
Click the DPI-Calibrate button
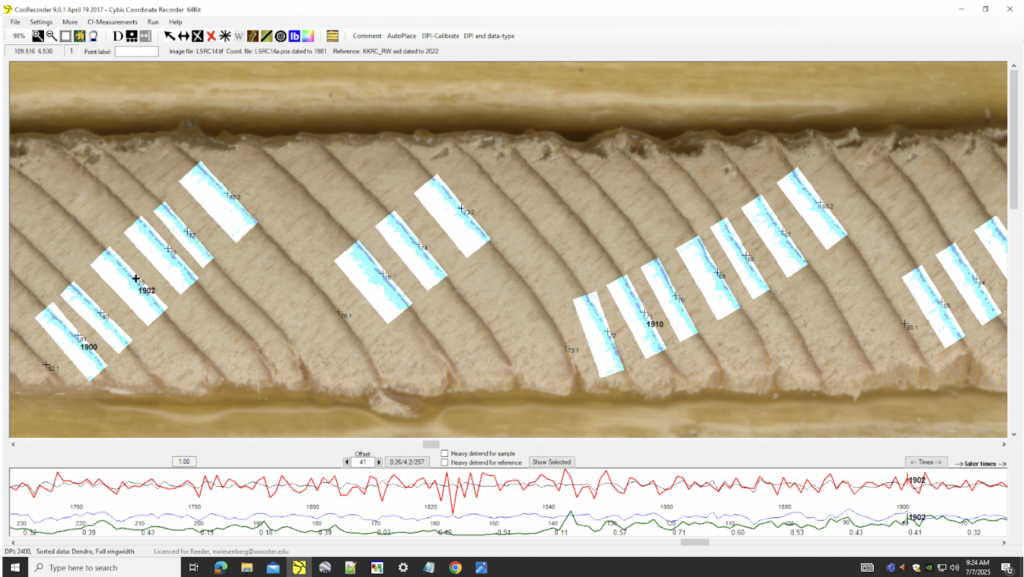(x=440, y=36)
